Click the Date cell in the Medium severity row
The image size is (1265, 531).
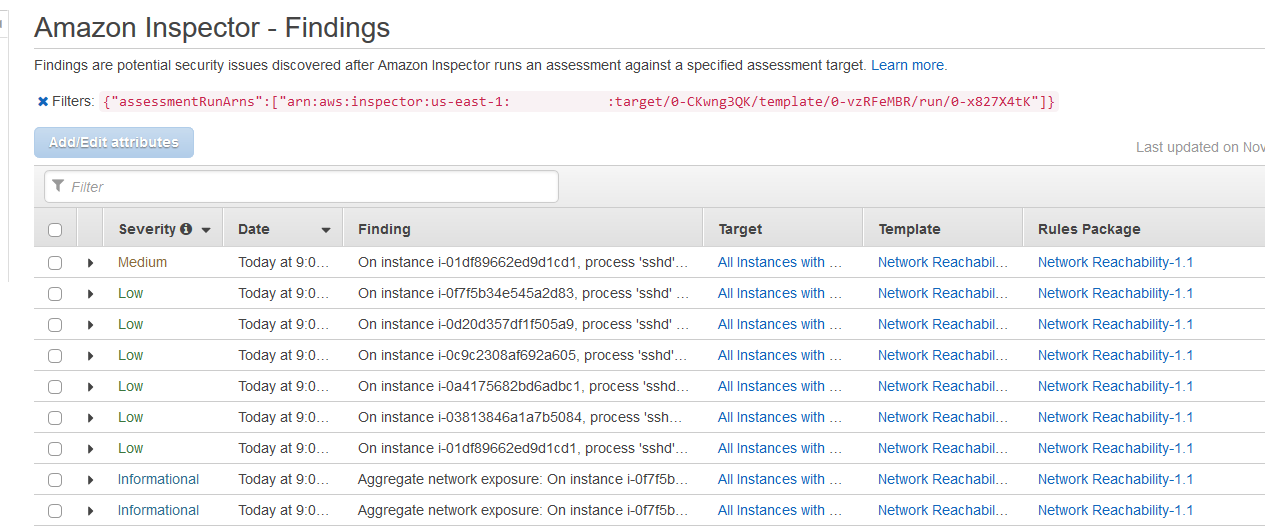283,262
